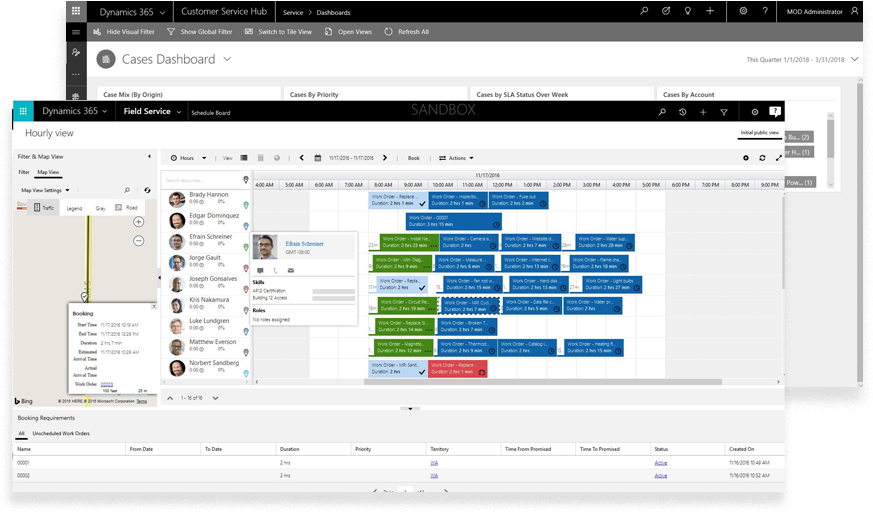Open the Field Service area dropdown chevron
Screen dimensions: 873x512
point(179,112)
